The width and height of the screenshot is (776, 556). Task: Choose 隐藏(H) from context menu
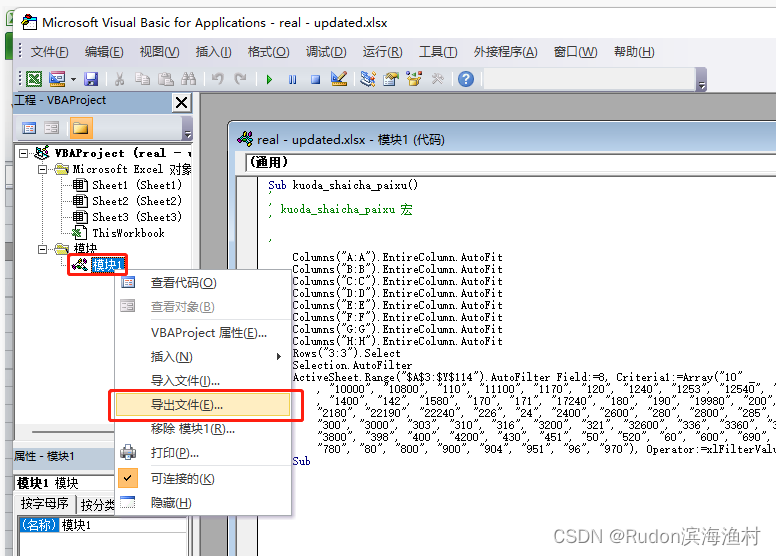[203, 503]
